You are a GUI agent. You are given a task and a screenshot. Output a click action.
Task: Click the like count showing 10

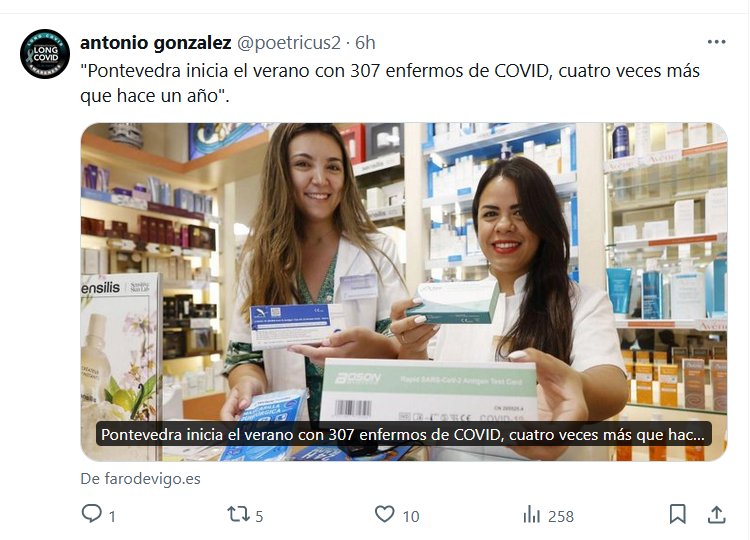(x=411, y=517)
